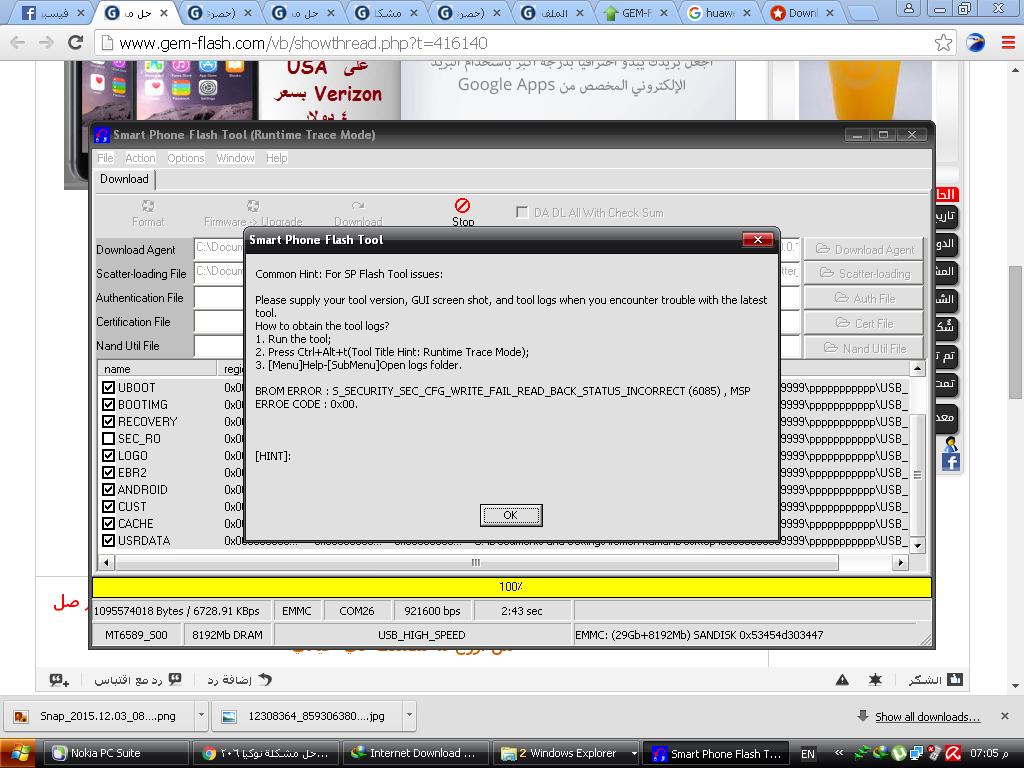The height and width of the screenshot is (768, 1024).
Task: Click the partition list scroll up arrow
Action: [918, 368]
